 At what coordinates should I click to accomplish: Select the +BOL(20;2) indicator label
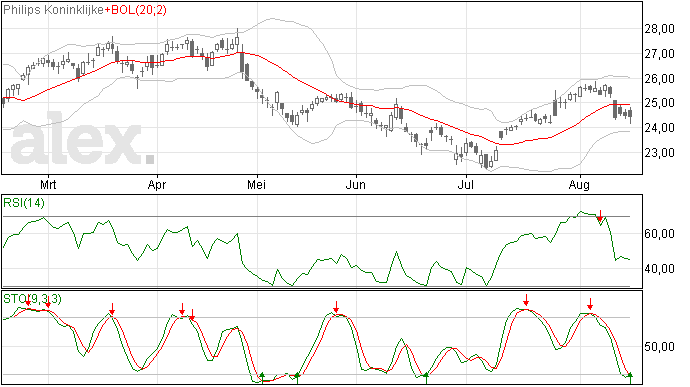tap(136, 10)
